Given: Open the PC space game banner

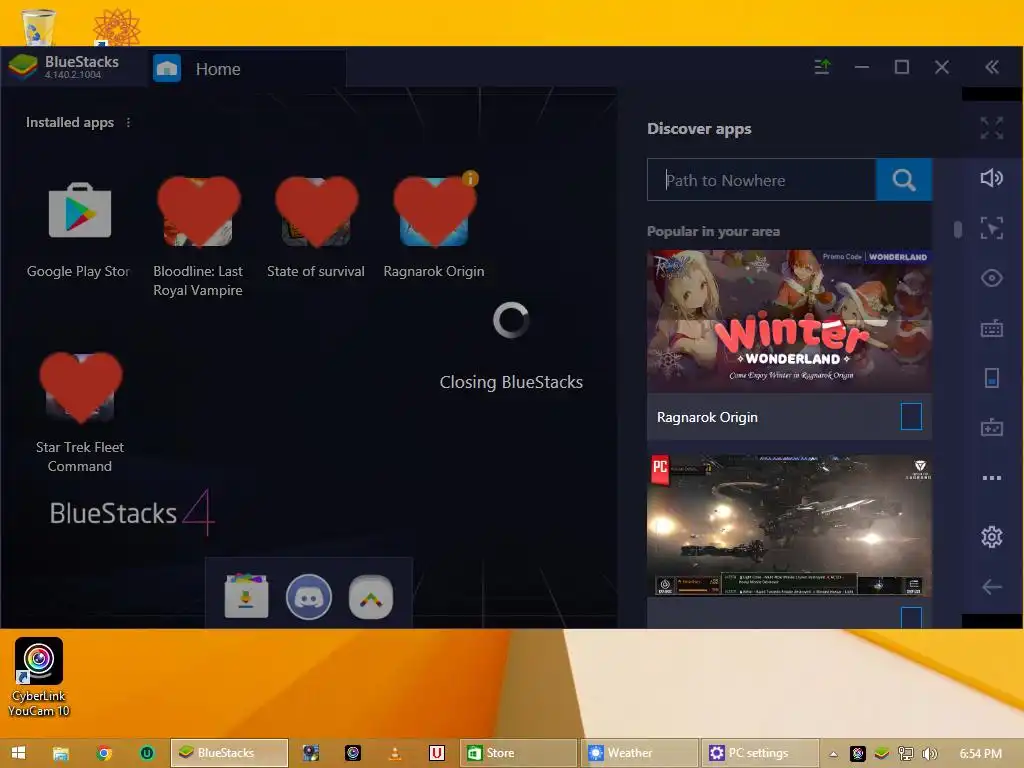Looking at the screenshot, I should click(x=790, y=526).
